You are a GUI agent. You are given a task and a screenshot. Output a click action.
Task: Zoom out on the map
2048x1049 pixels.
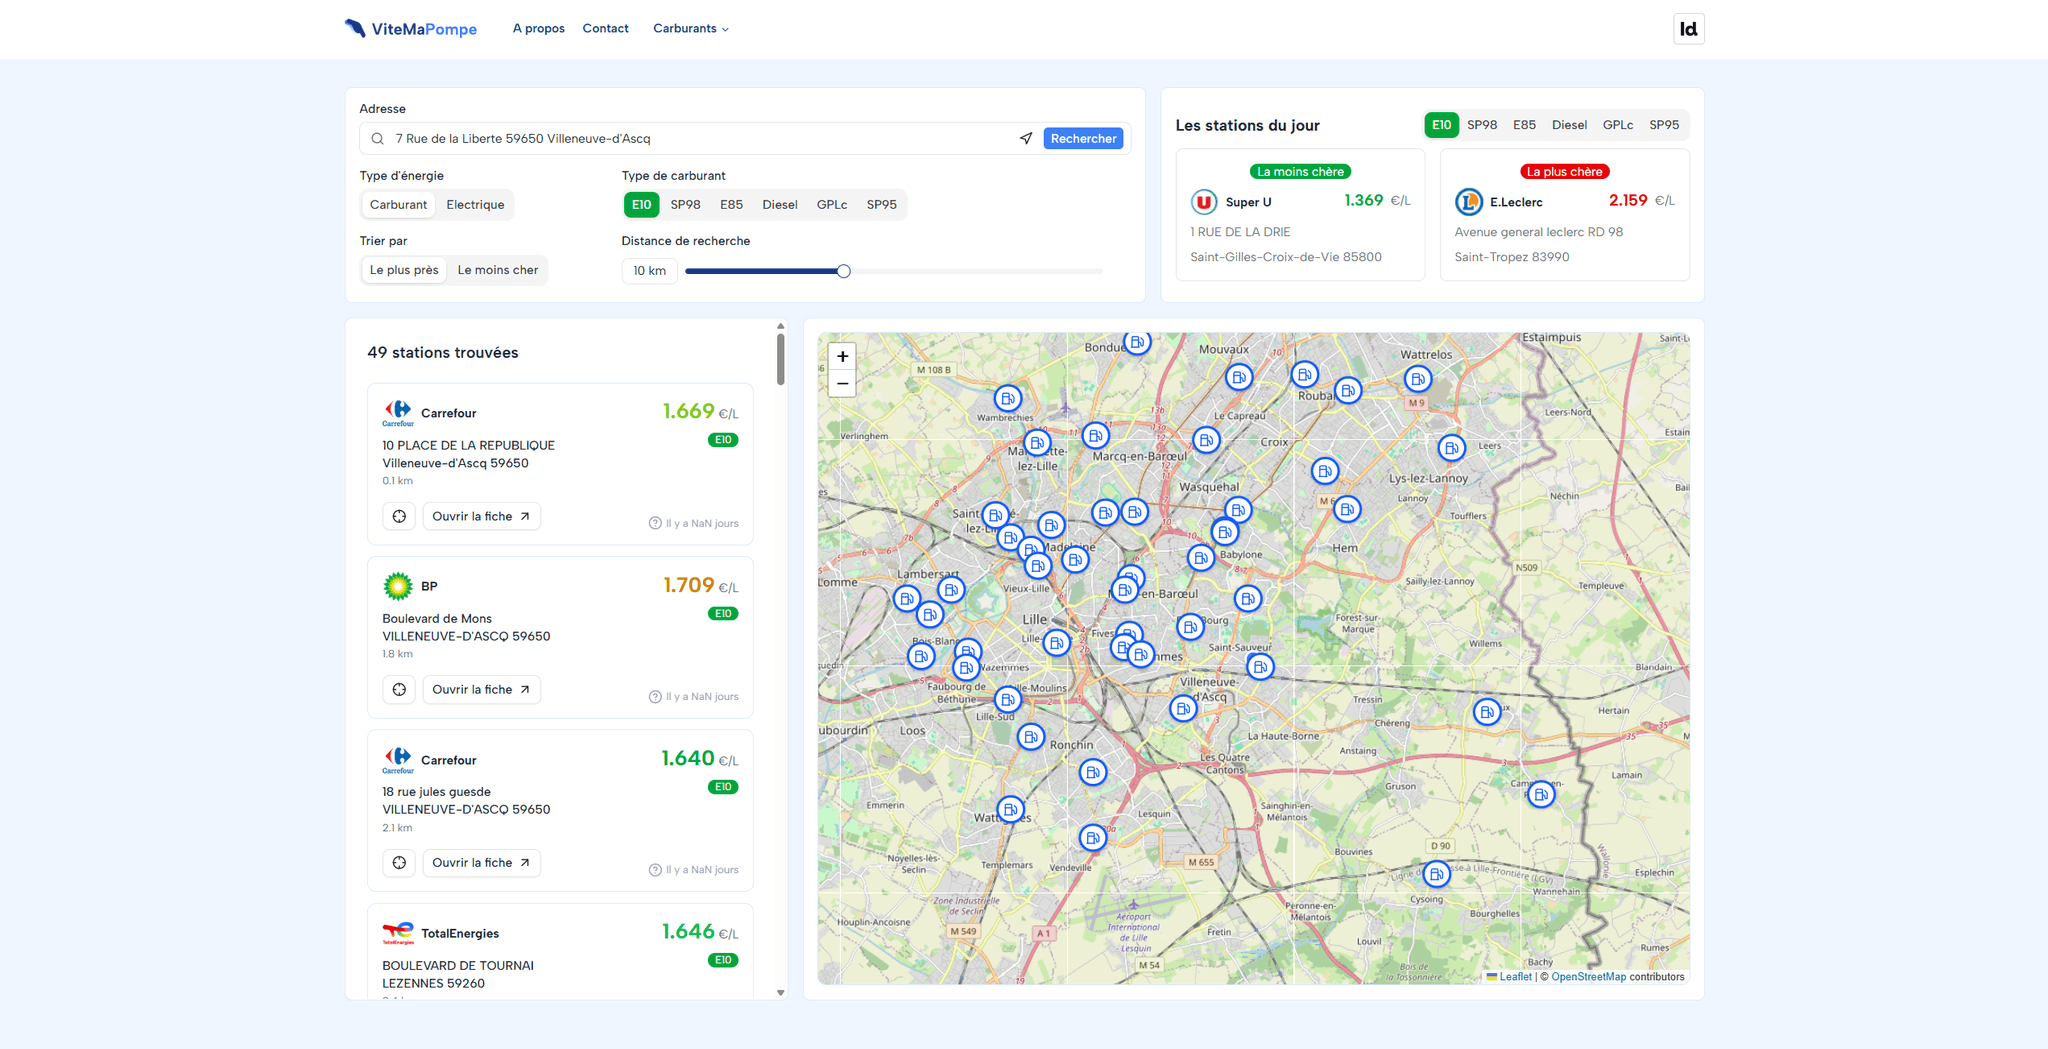(x=842, y=384)
